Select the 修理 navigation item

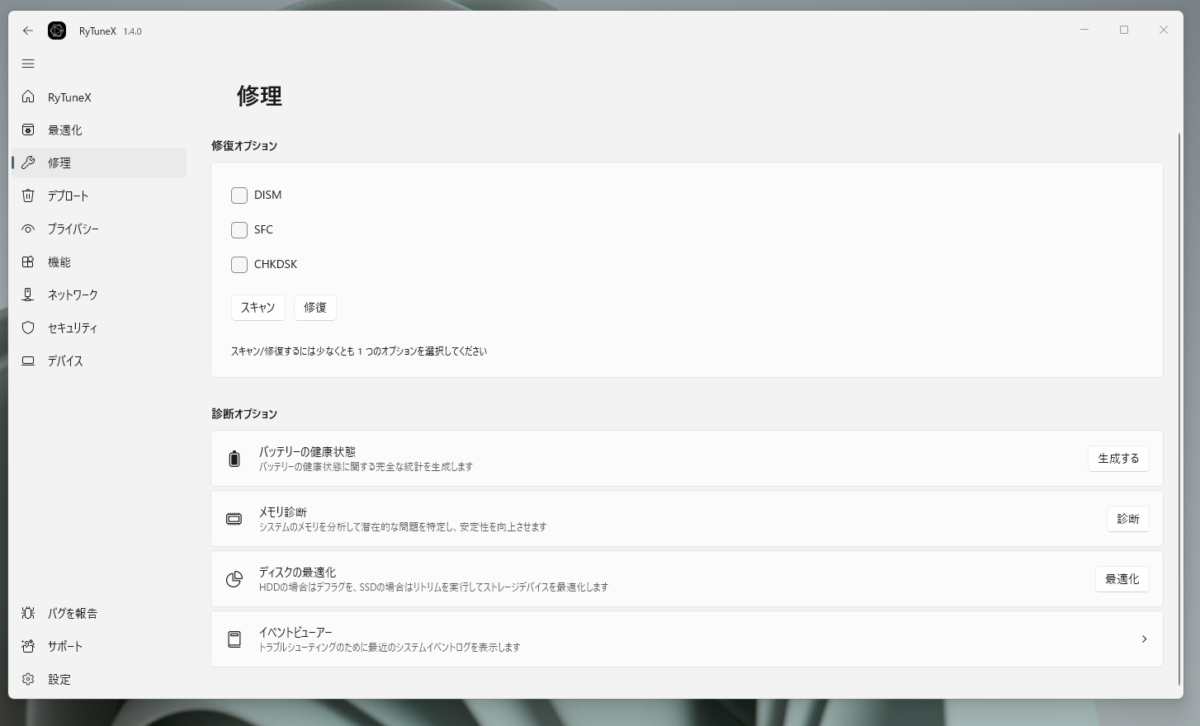[99, 163]
